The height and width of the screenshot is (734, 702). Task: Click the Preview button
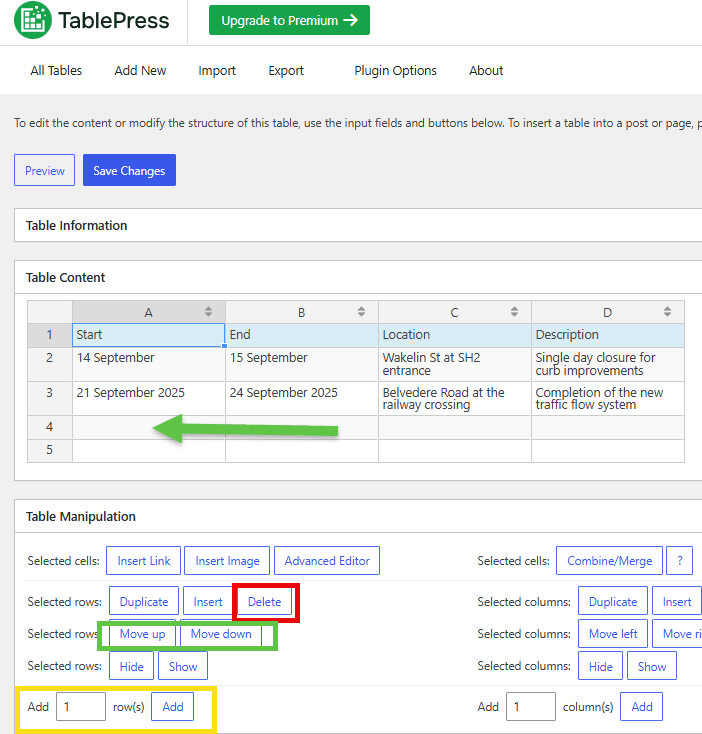44,170
